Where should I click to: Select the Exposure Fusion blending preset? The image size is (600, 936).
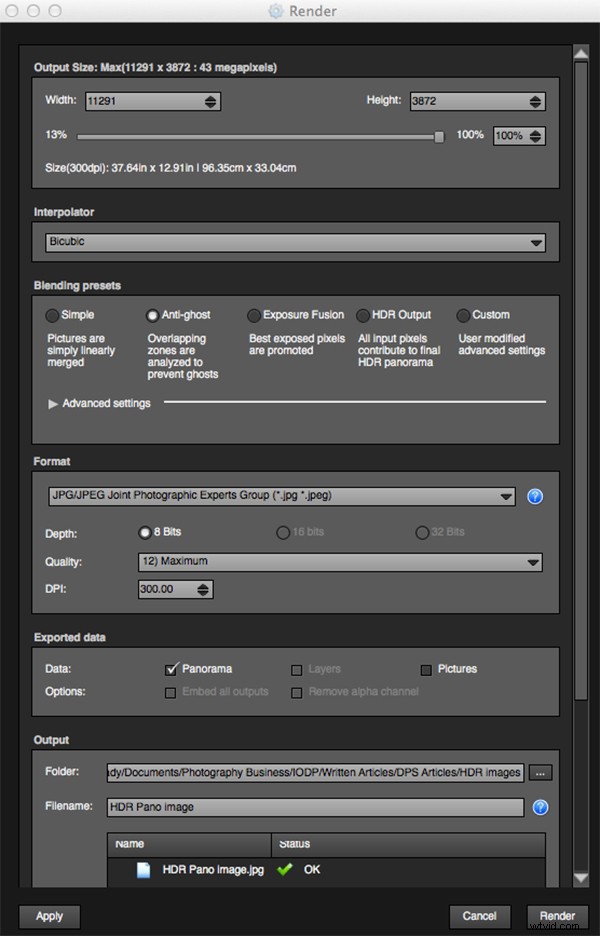click(254, 315)
